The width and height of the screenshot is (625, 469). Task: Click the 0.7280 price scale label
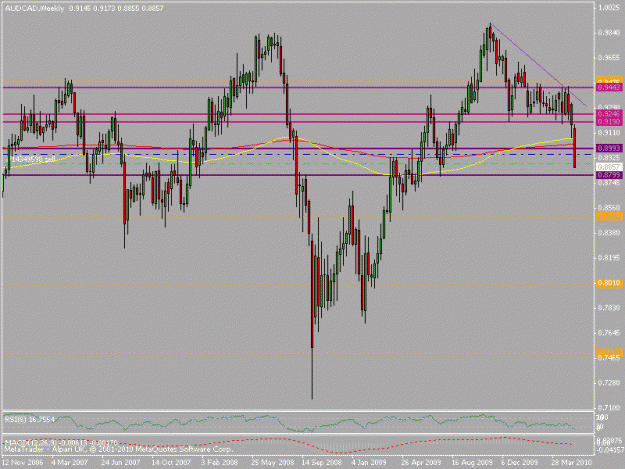609,383
